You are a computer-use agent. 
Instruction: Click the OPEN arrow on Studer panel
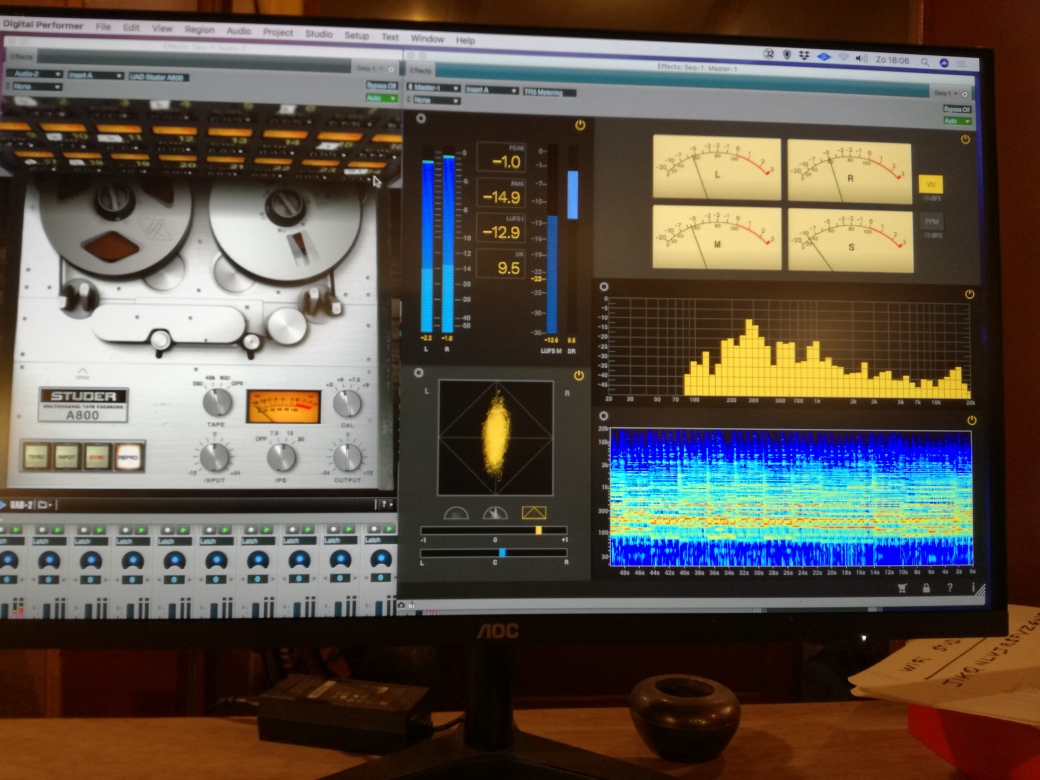[x=82, y=373]
